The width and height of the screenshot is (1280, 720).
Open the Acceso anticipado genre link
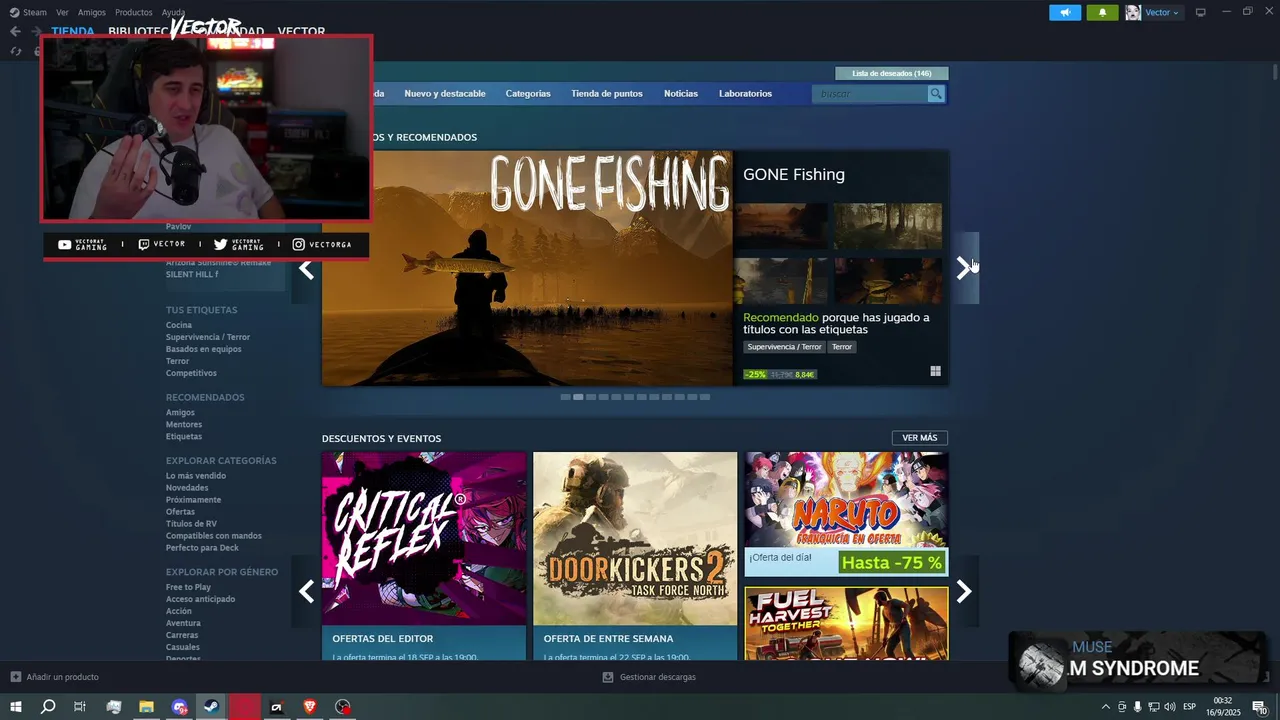click(x=201, y=599)
